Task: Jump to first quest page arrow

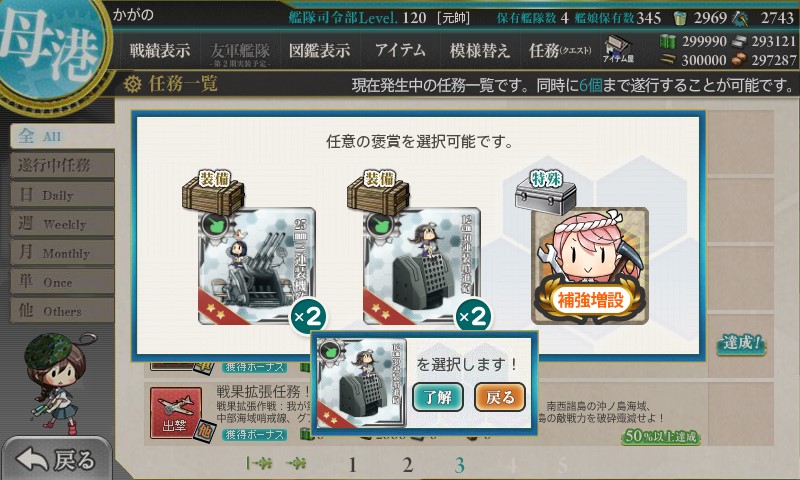Action: tap(259, 463)
